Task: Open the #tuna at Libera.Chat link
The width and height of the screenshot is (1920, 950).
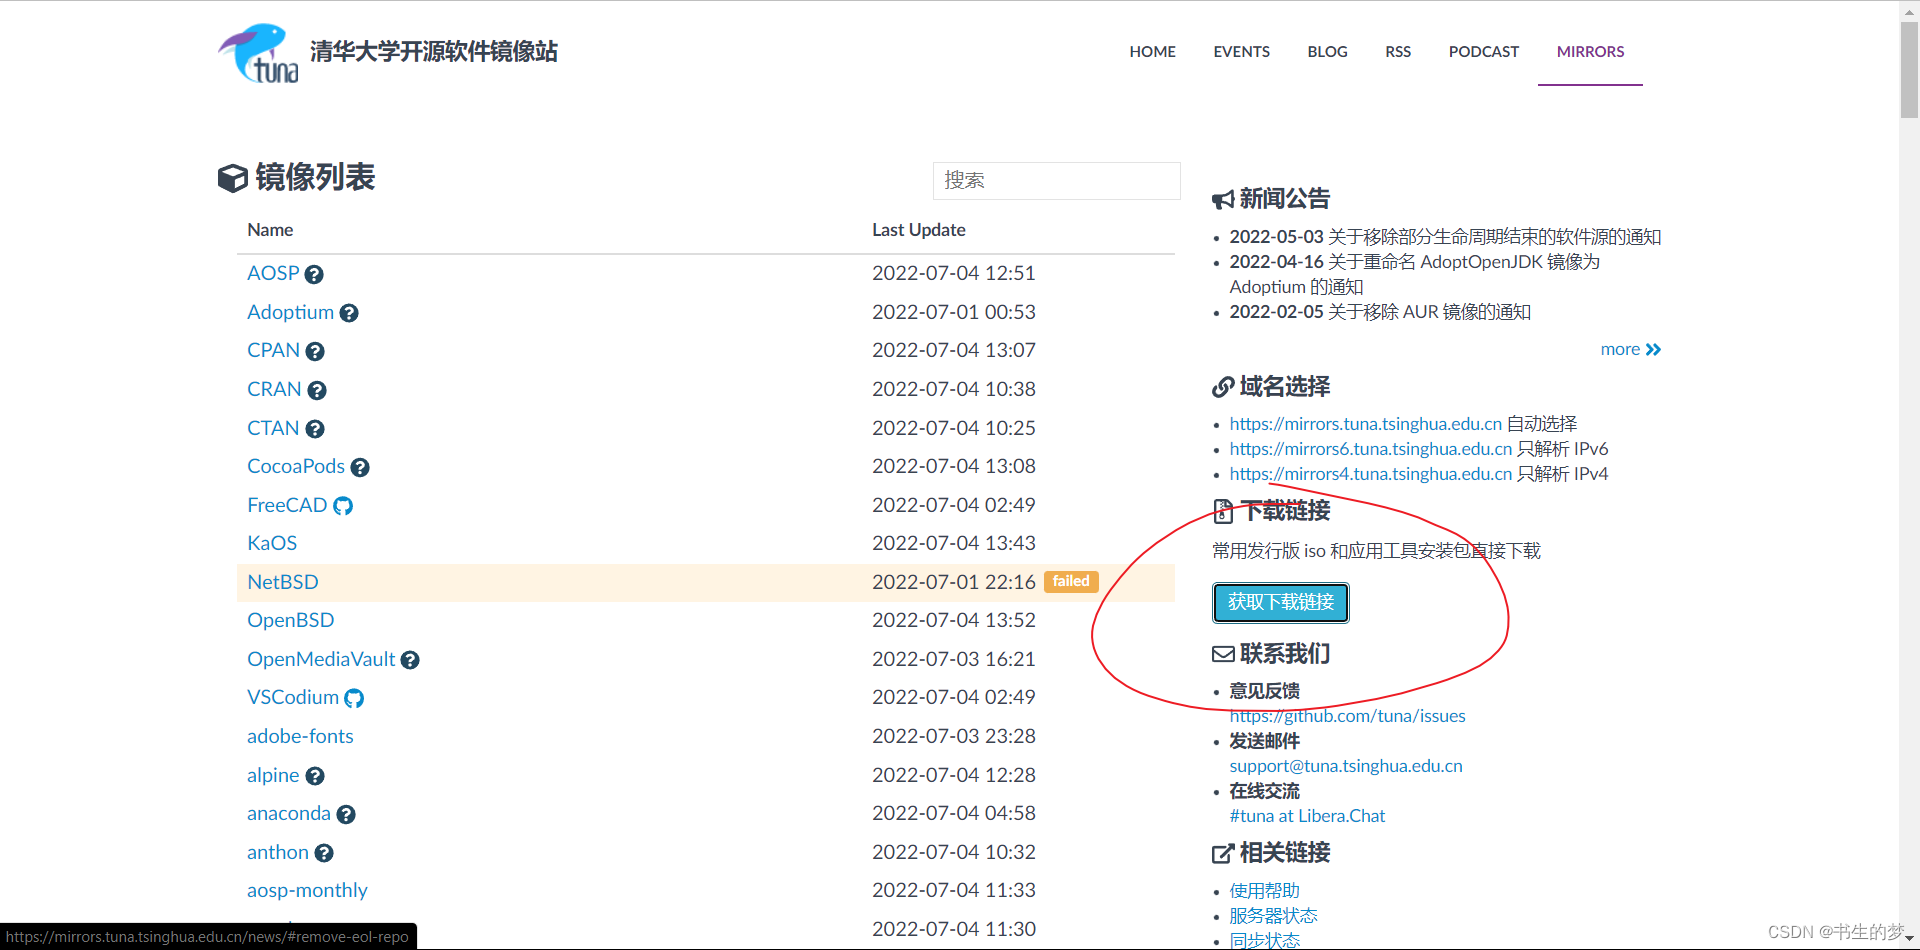Action: [x=1307, y=816]
